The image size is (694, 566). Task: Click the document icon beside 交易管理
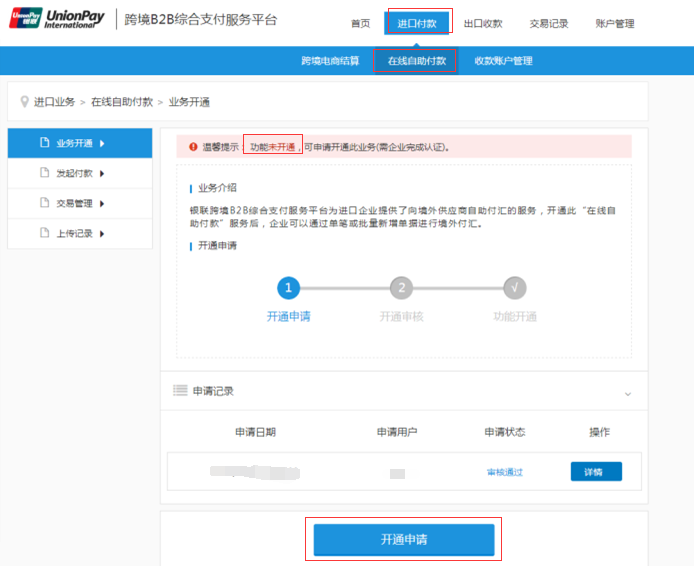44,203
